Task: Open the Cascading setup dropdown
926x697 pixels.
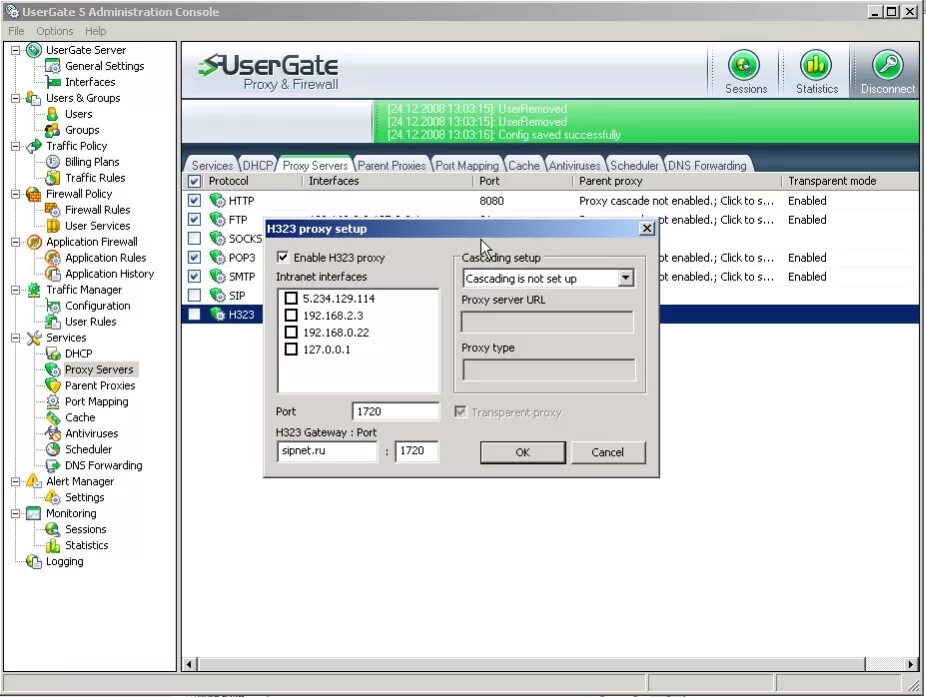Action: coord(625,278)
